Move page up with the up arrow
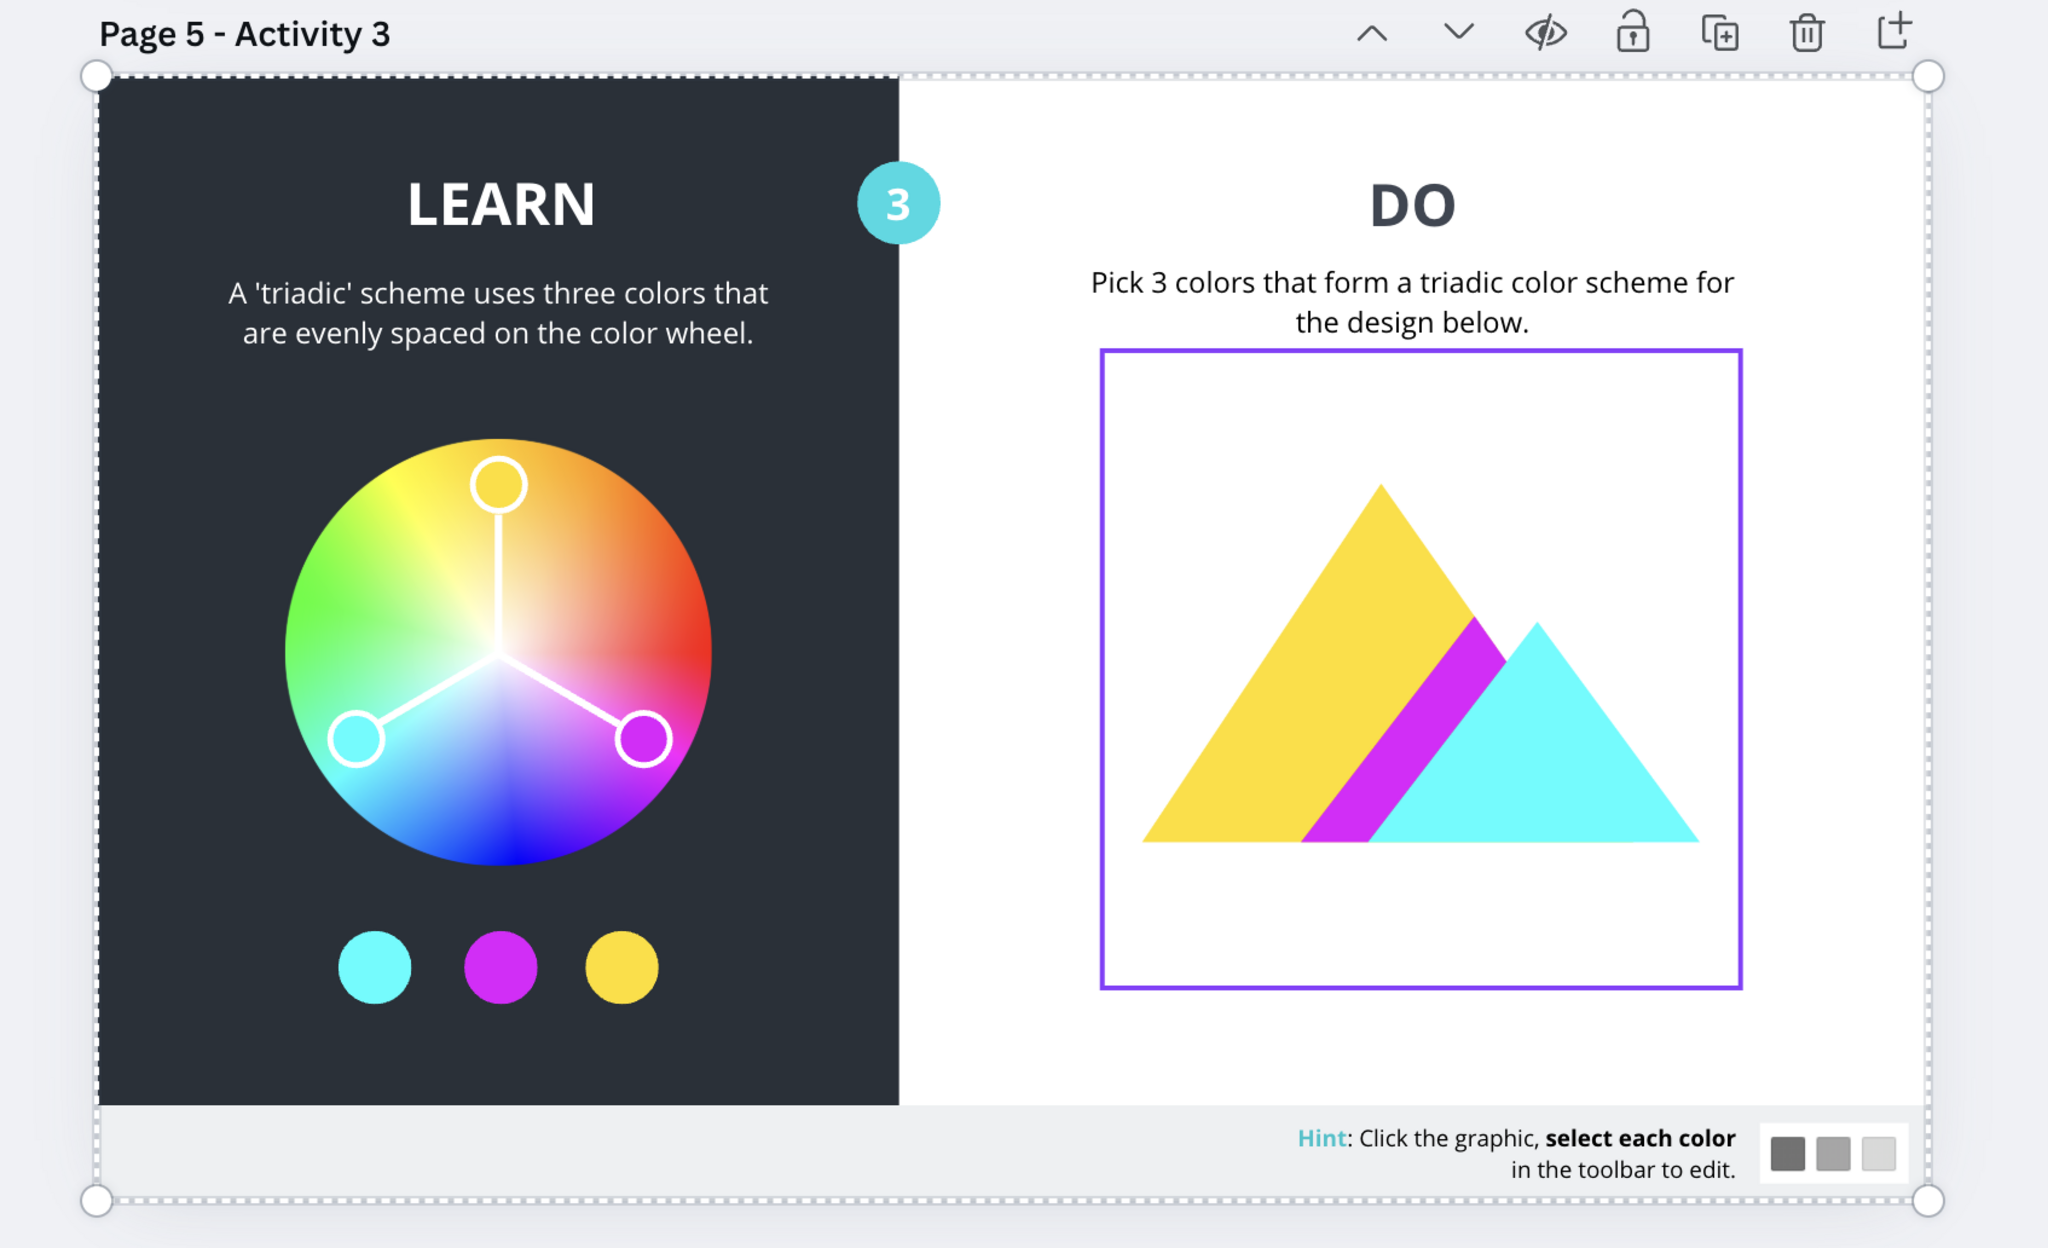 tap(1372, 34)
